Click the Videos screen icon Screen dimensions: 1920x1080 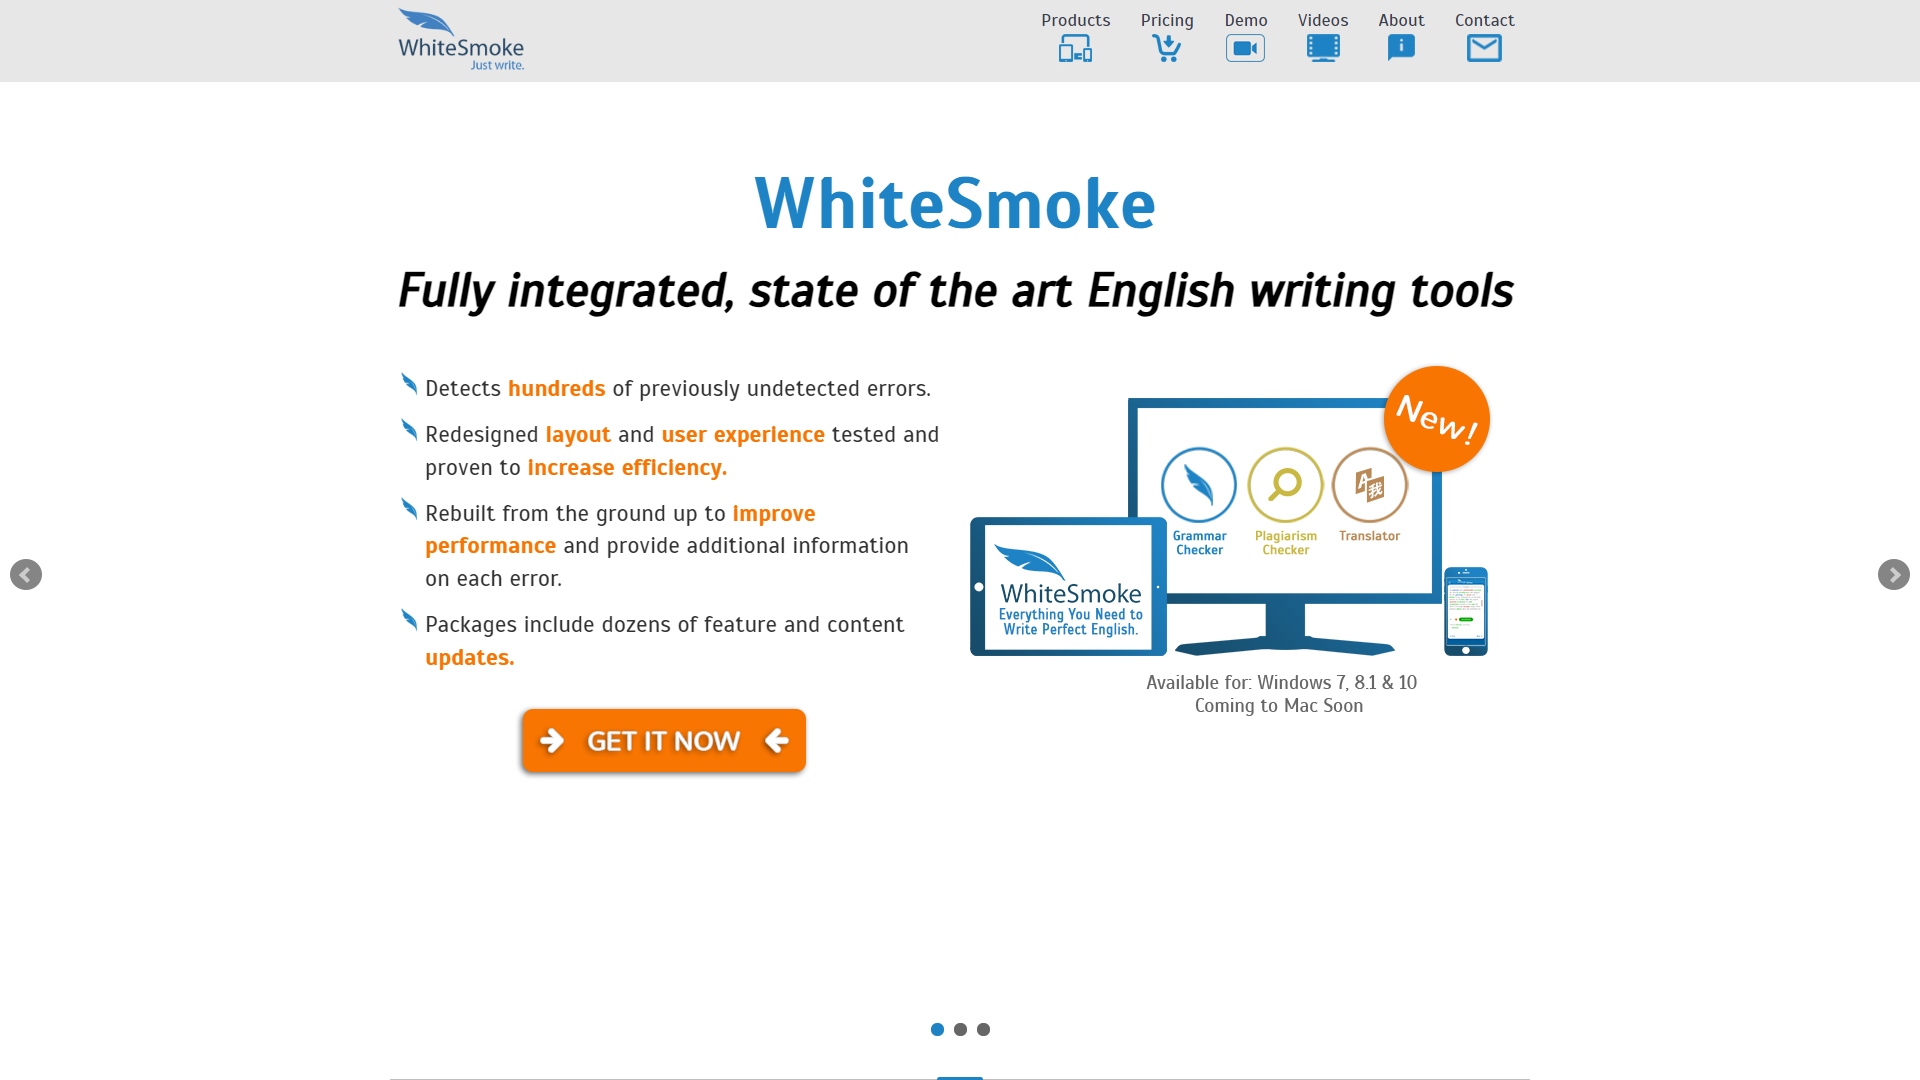pos(1322,47)
